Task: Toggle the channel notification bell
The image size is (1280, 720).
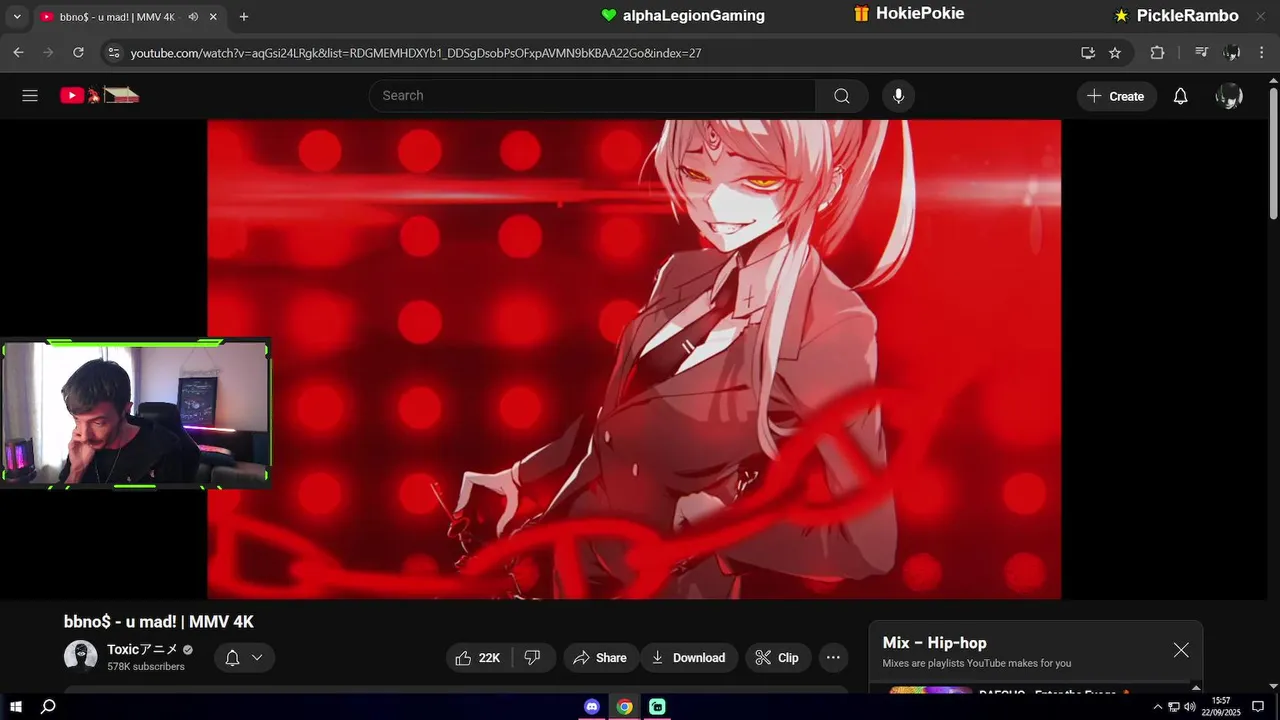Action: coord(232,657)
